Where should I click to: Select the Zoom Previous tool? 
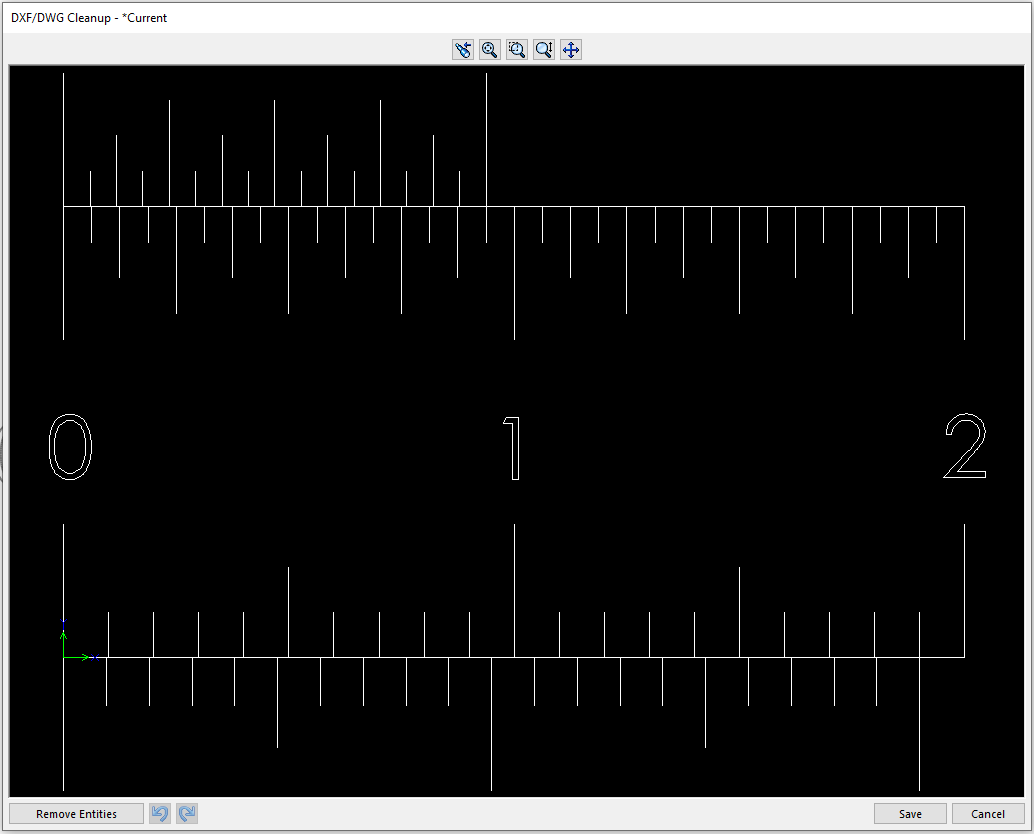462,49
